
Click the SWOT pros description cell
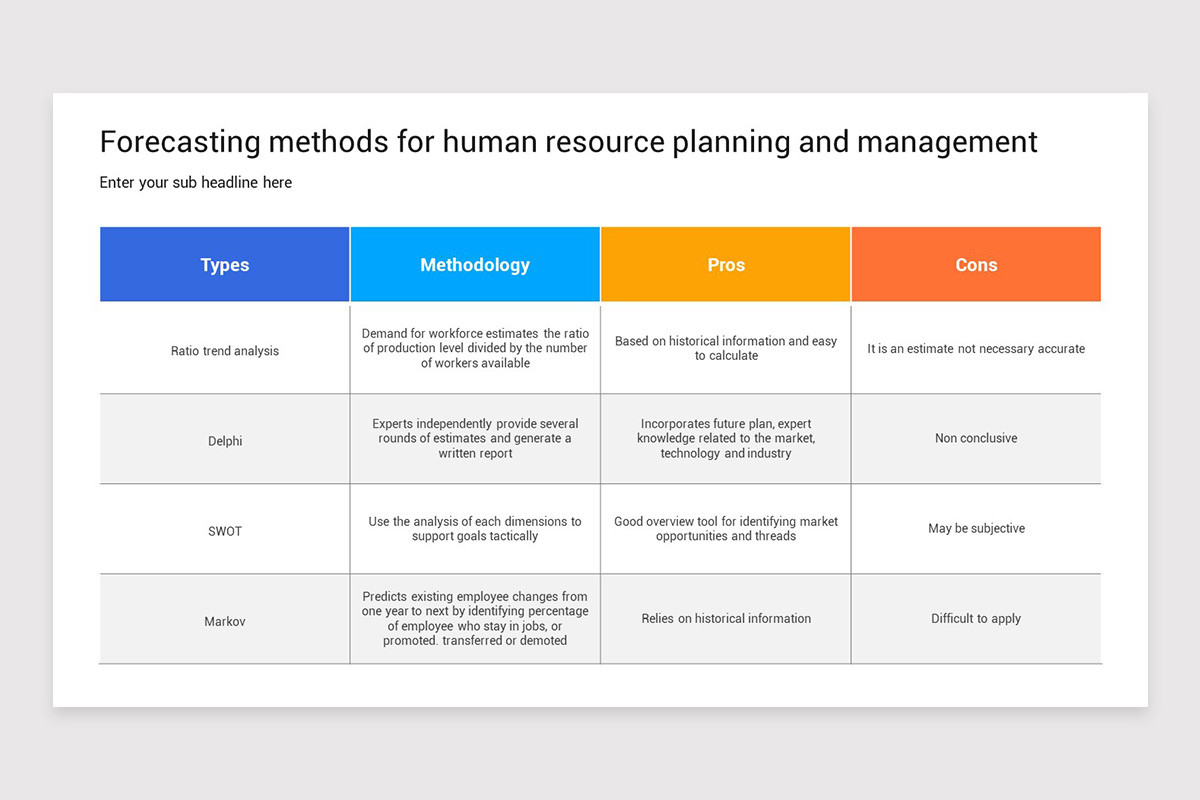[726, 529]
